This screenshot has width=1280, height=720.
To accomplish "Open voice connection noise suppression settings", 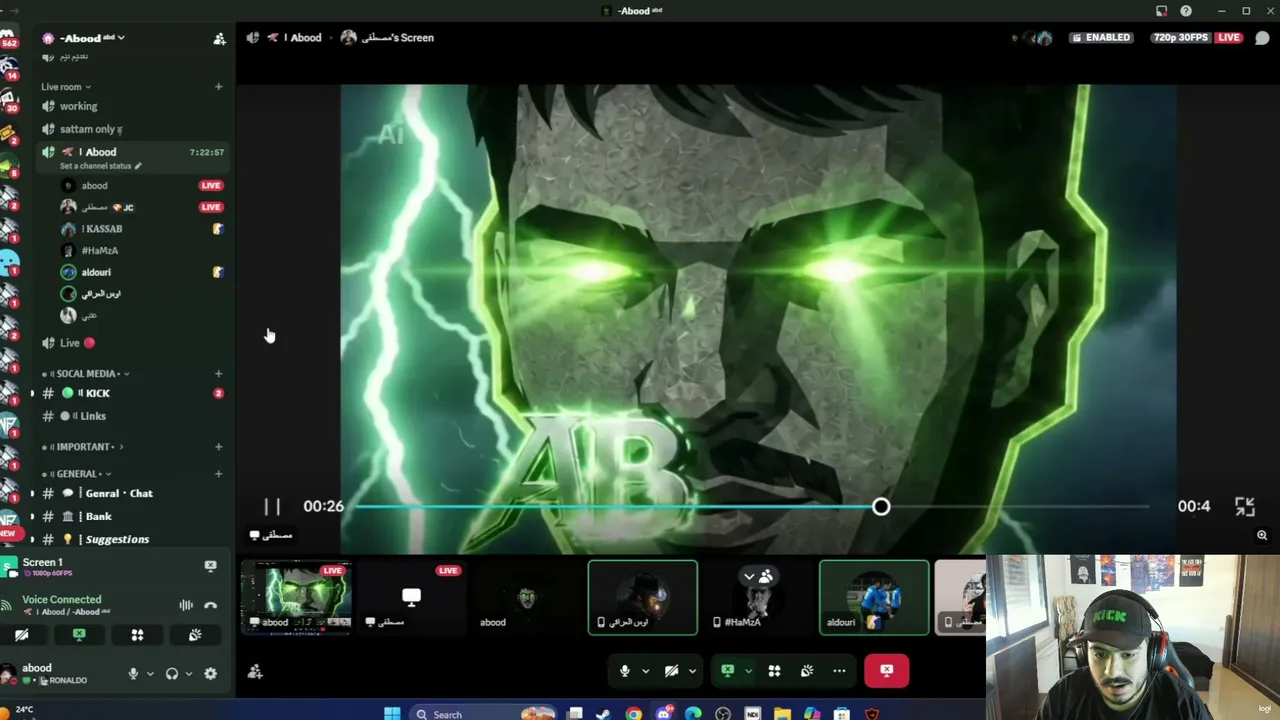I will tap(186, 605).
